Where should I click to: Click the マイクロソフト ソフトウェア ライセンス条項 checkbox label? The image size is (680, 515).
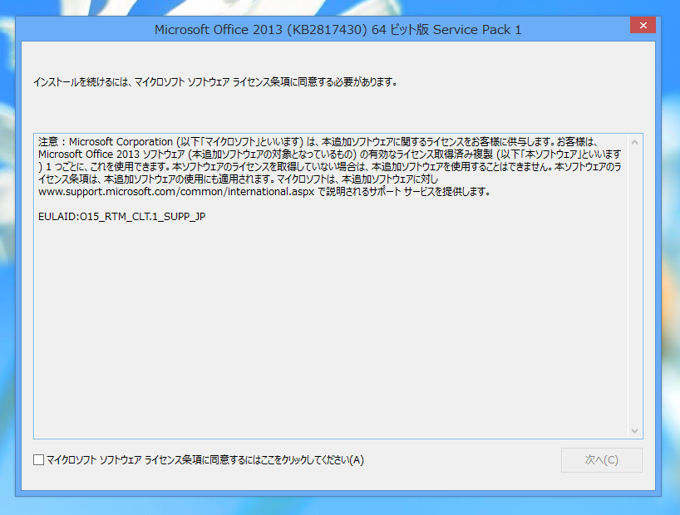click(205, 460)
